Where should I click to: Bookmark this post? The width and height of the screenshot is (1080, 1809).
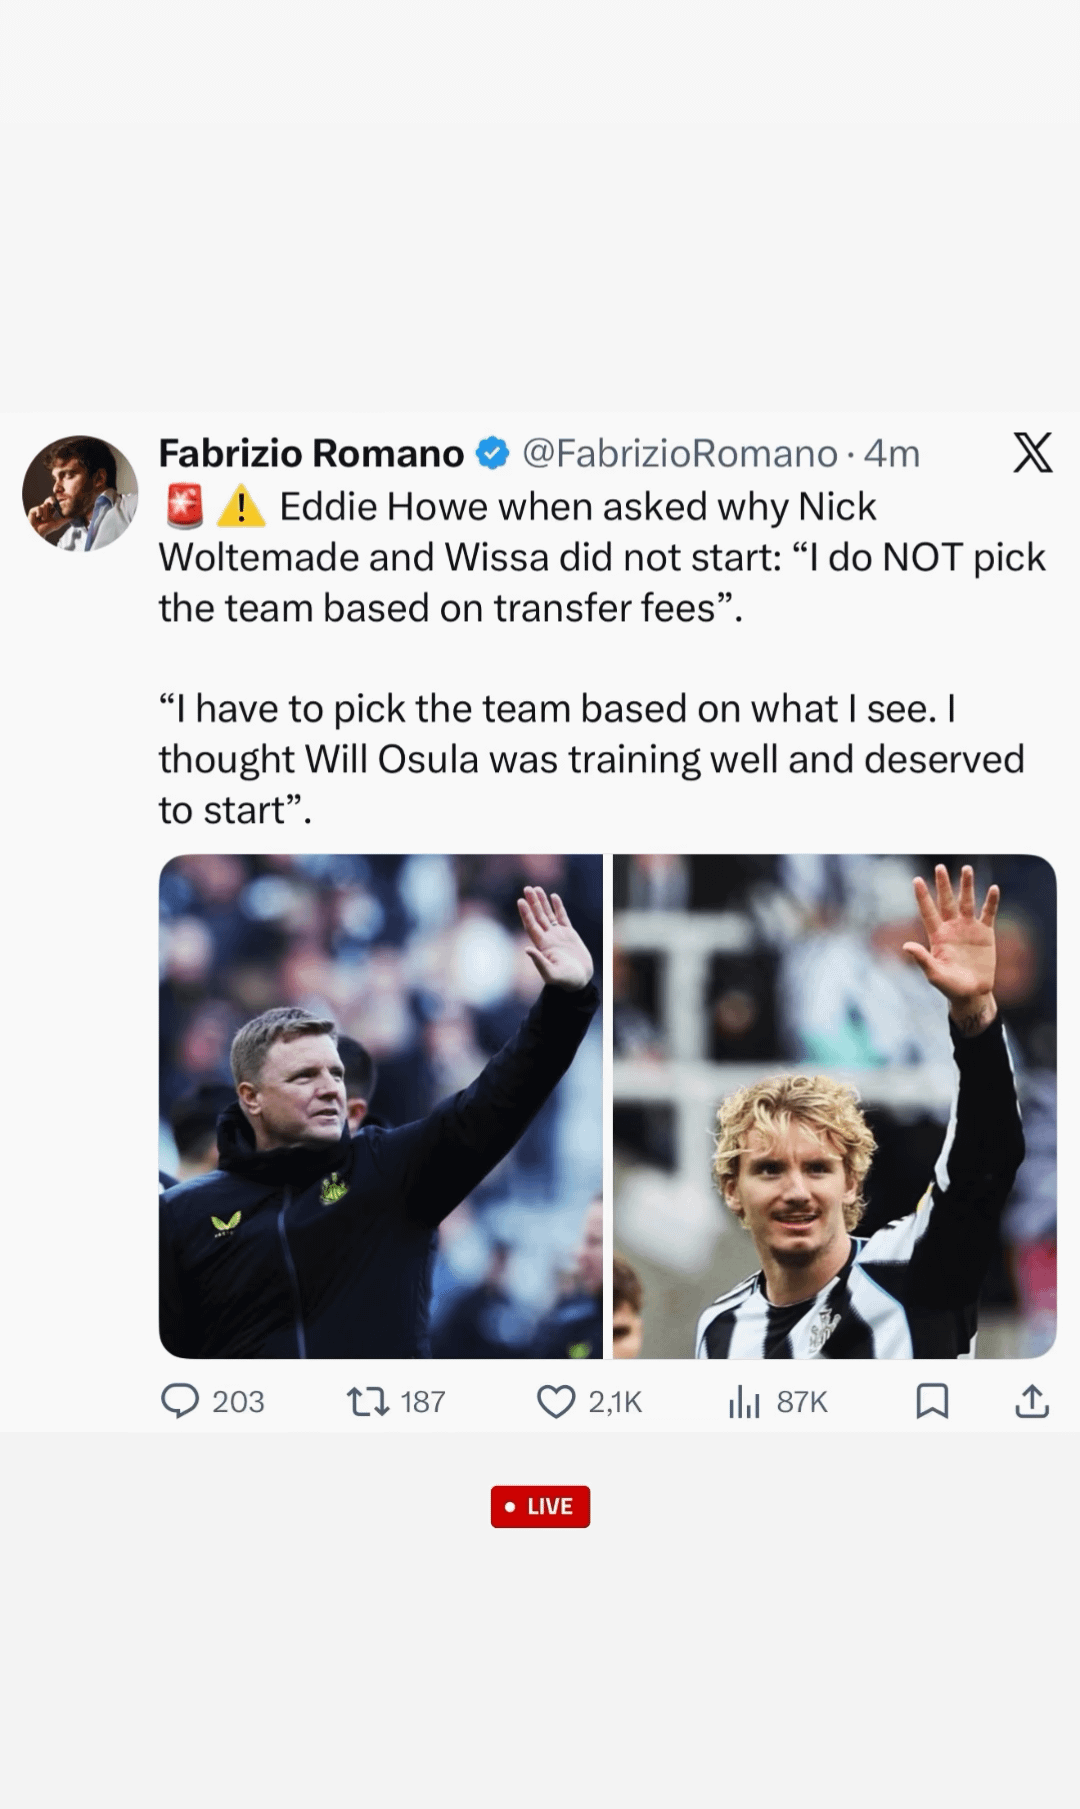[932, 1401]
